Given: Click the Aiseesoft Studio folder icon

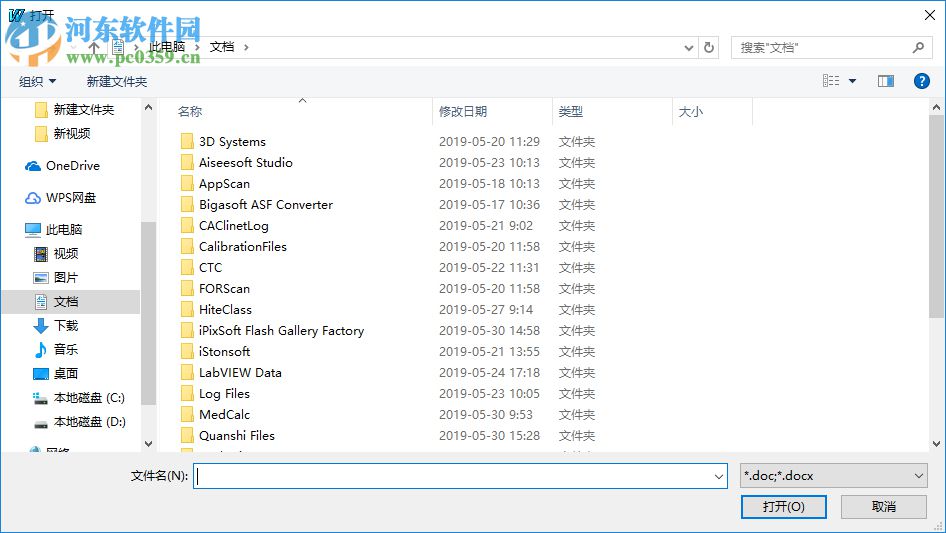Looking at the screenshot, I should 187,163.
